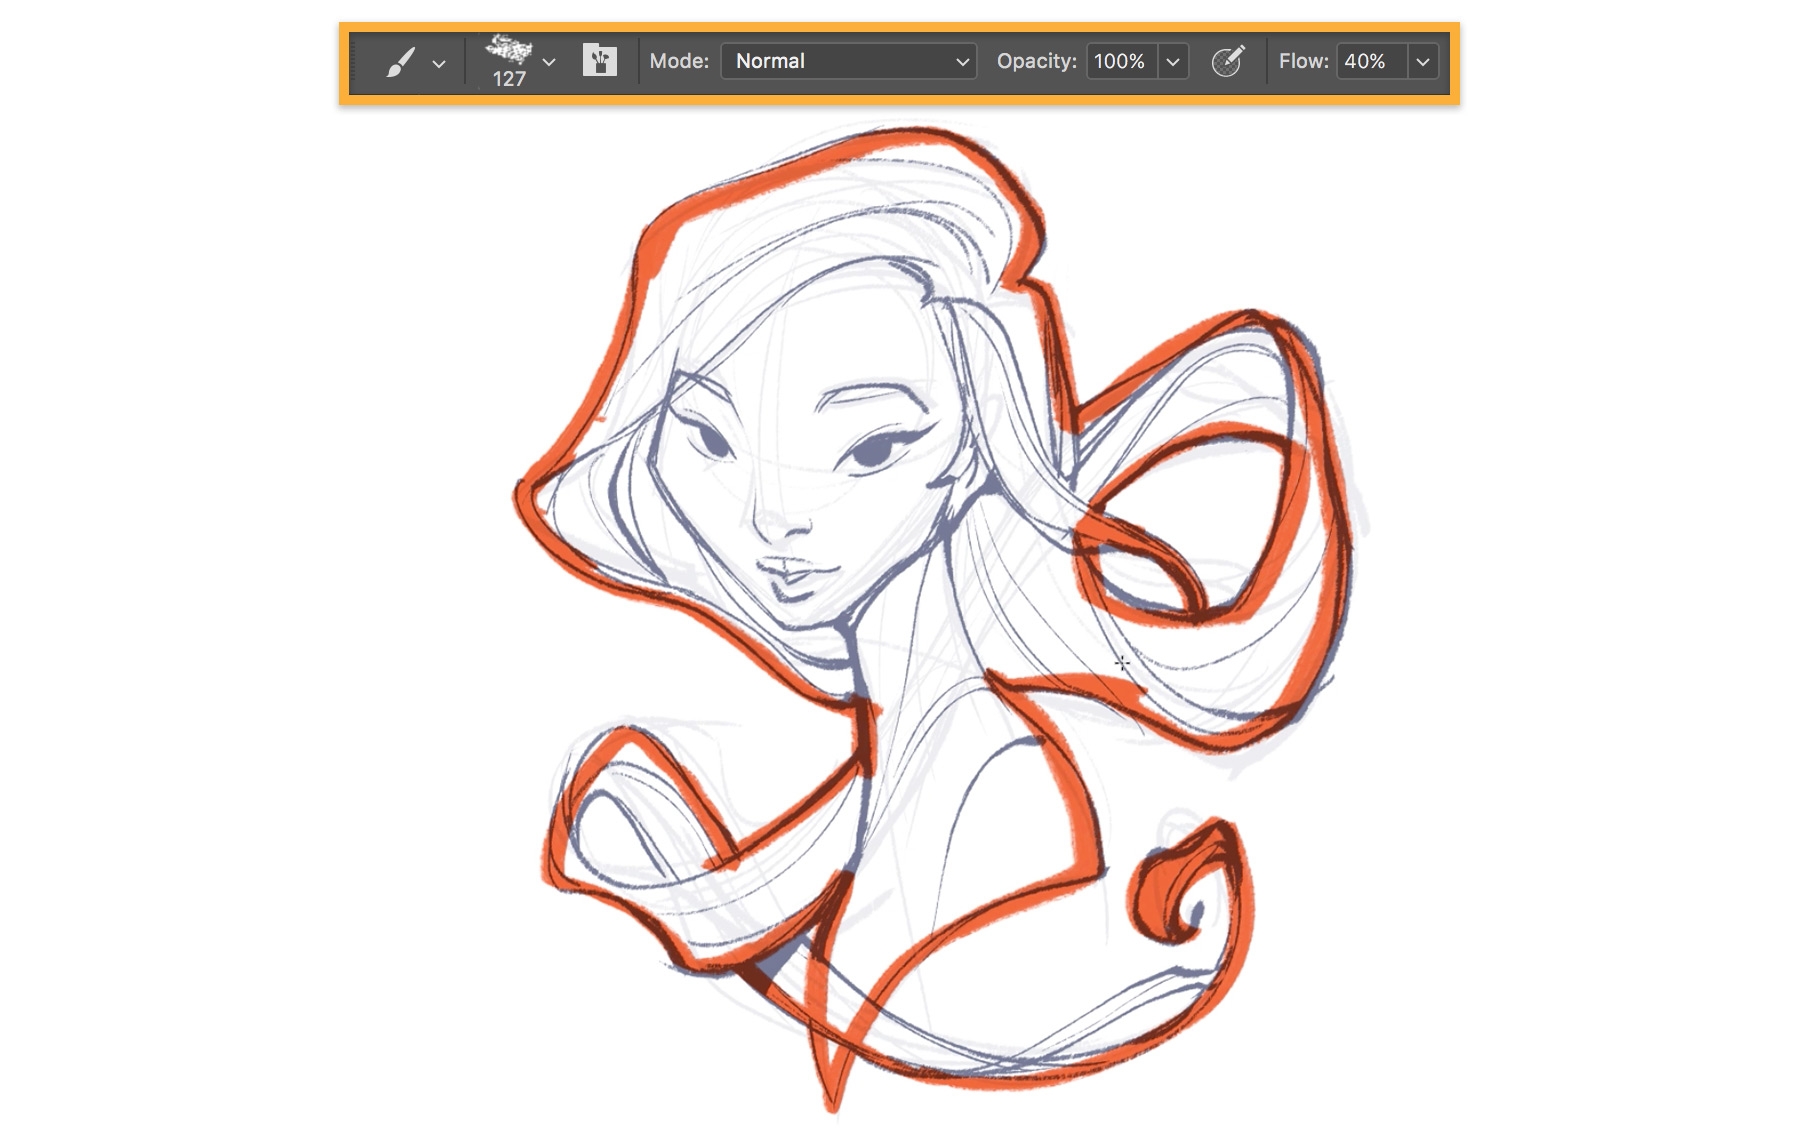Click the Opacity value reading 100%
The width and height of the screenshot is (1800, 1140).
click(1120, 61)
